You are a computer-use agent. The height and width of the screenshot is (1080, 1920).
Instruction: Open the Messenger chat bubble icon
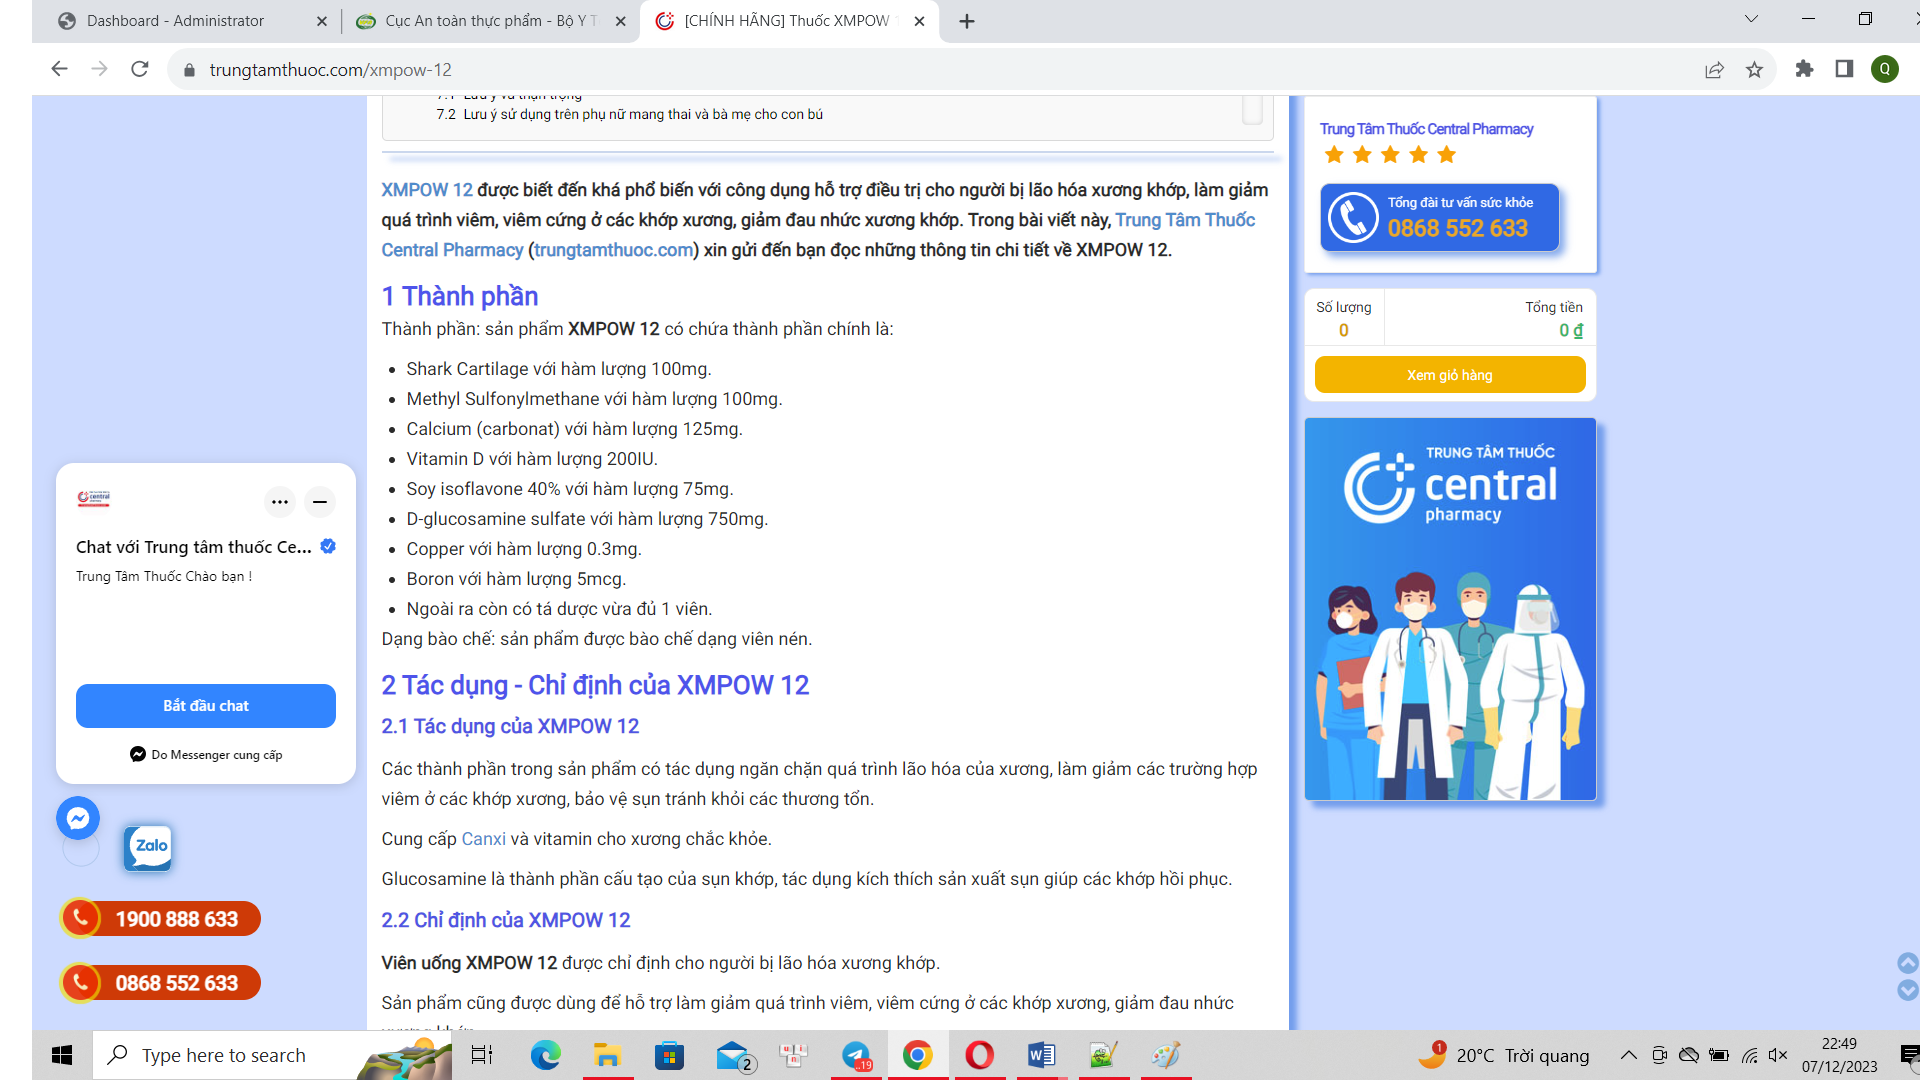click(x=78, y=818)
